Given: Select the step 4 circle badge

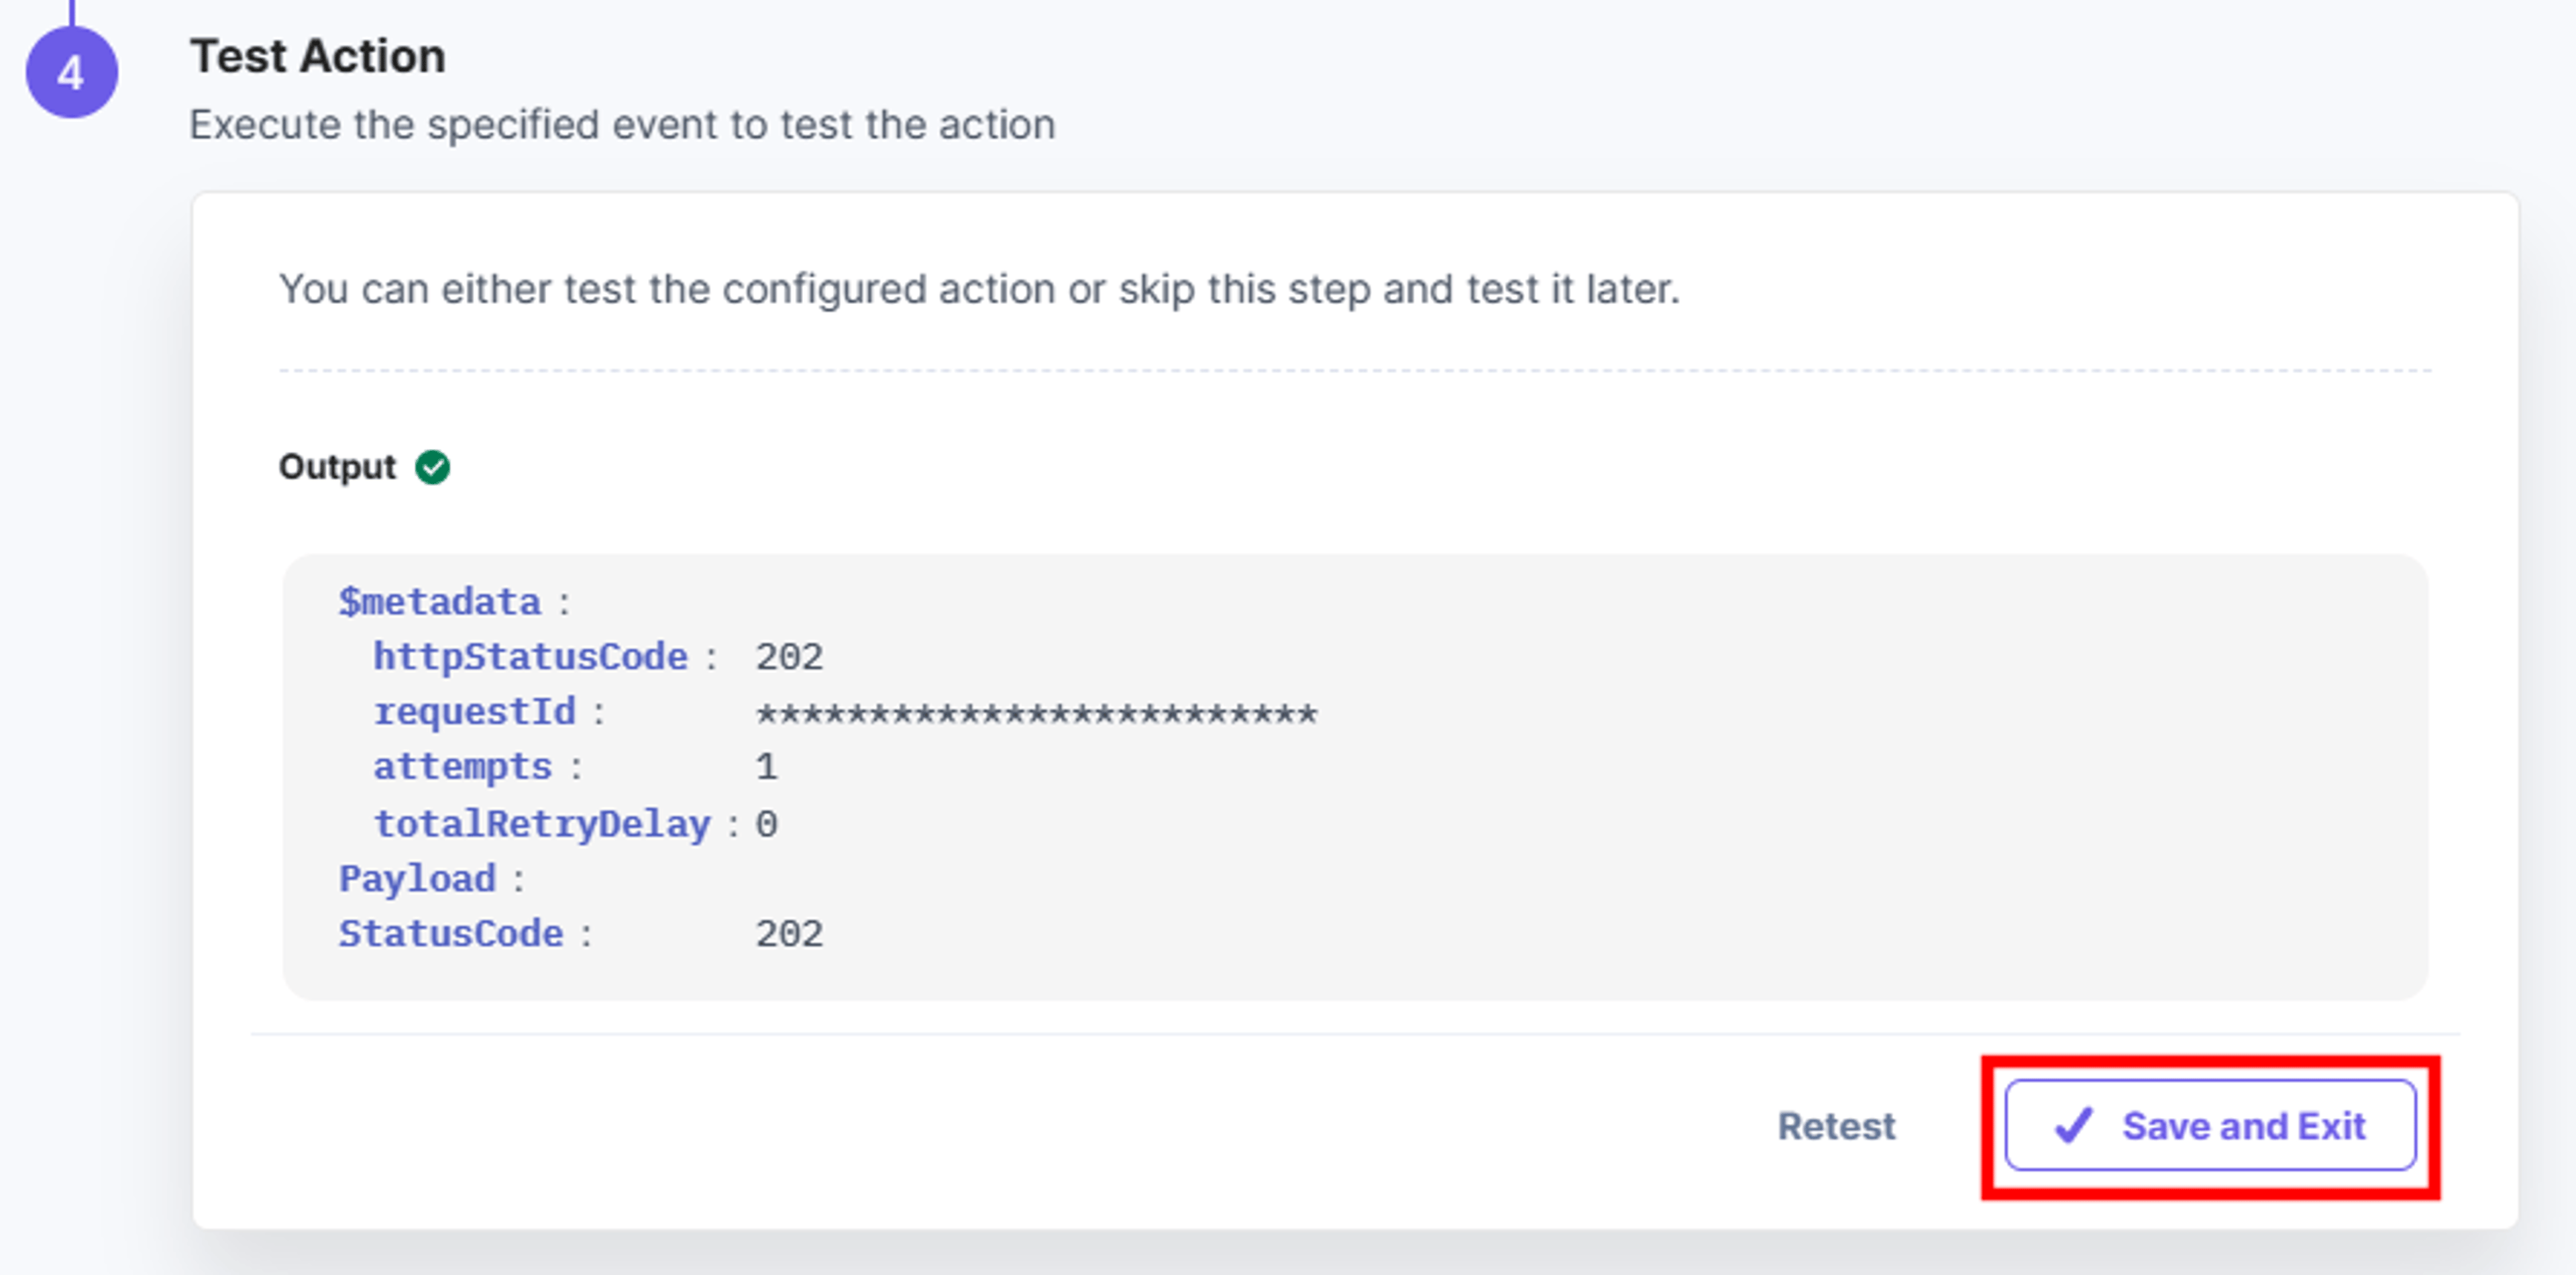Looking at the screenshot, I should (71, 72).
